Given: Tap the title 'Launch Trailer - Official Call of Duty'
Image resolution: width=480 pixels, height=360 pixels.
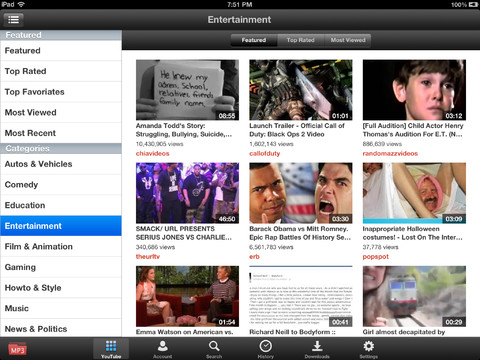Looking at the screenshot, I should (x=297, y=130).
